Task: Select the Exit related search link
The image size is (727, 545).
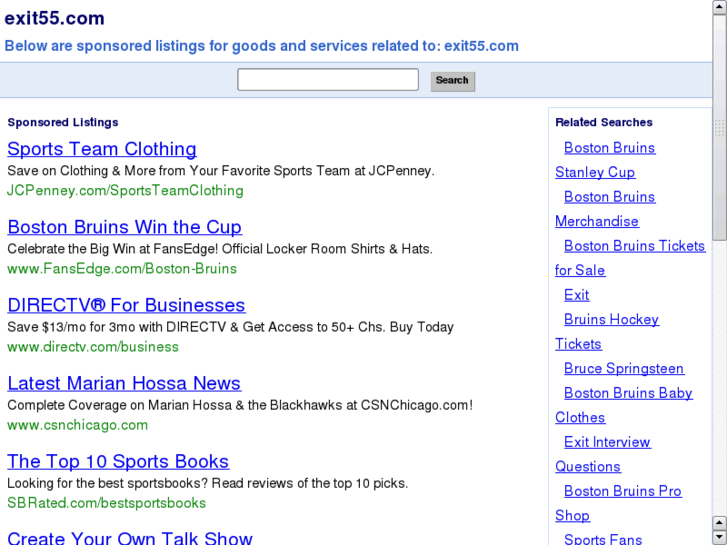Action: pyautogui.click(x=576, y=295)
